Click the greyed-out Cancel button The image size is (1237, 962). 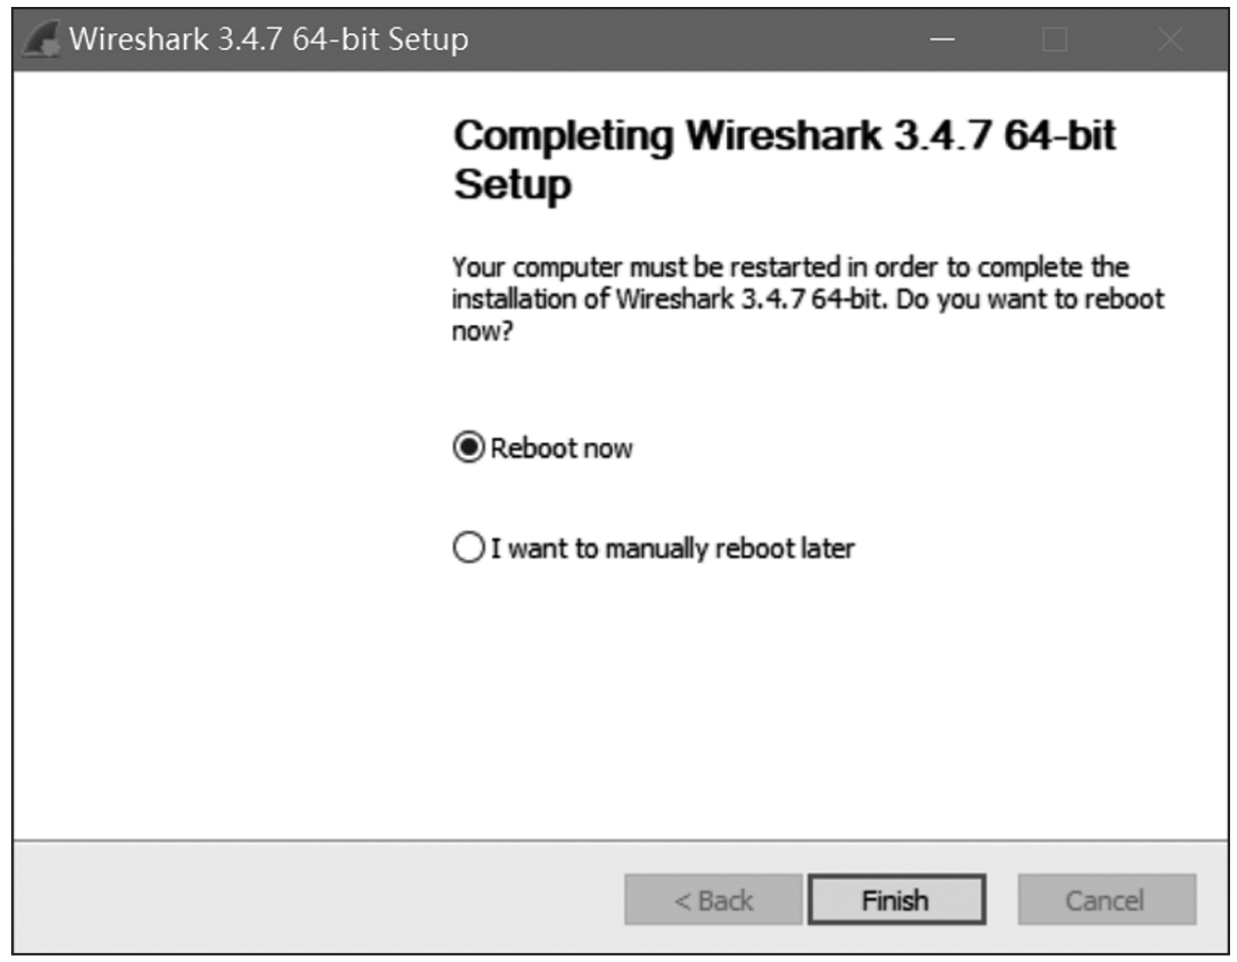tap(1105, 900)
